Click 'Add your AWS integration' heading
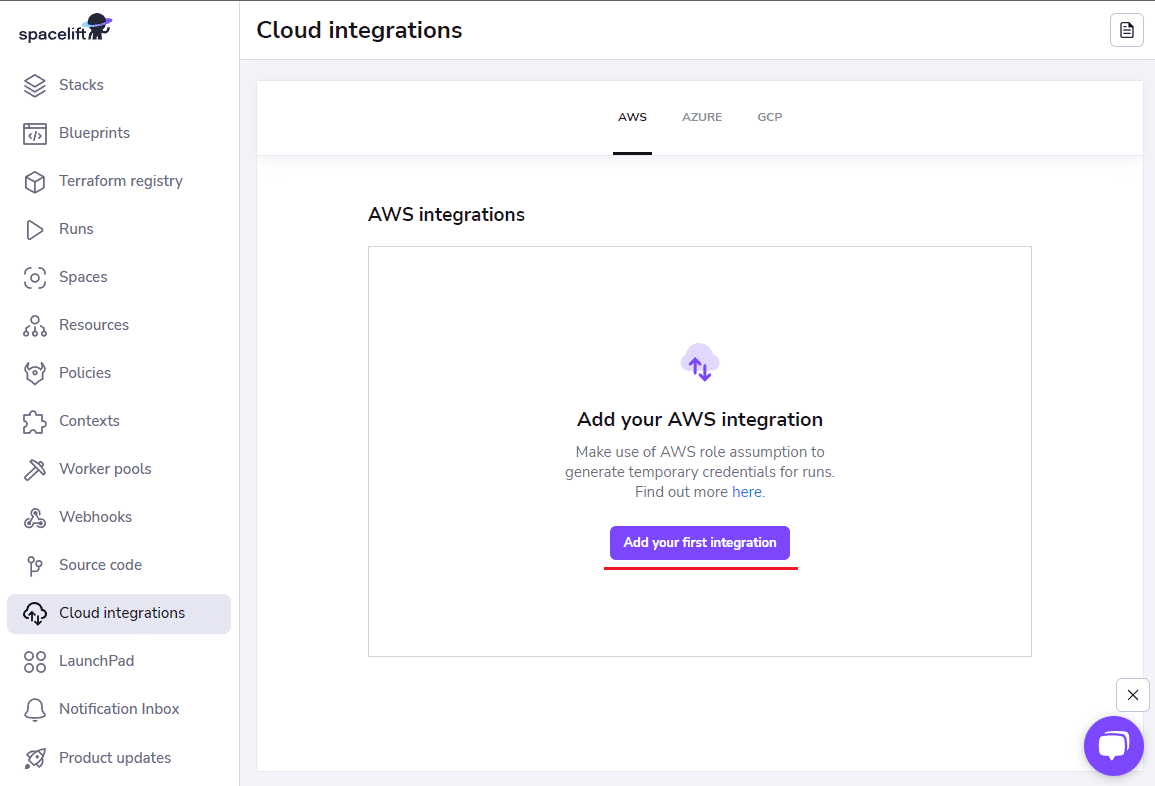 pos(700,419)
